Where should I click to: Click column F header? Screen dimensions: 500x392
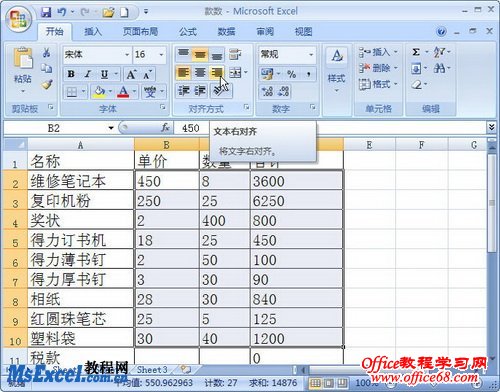coord(422,145)
